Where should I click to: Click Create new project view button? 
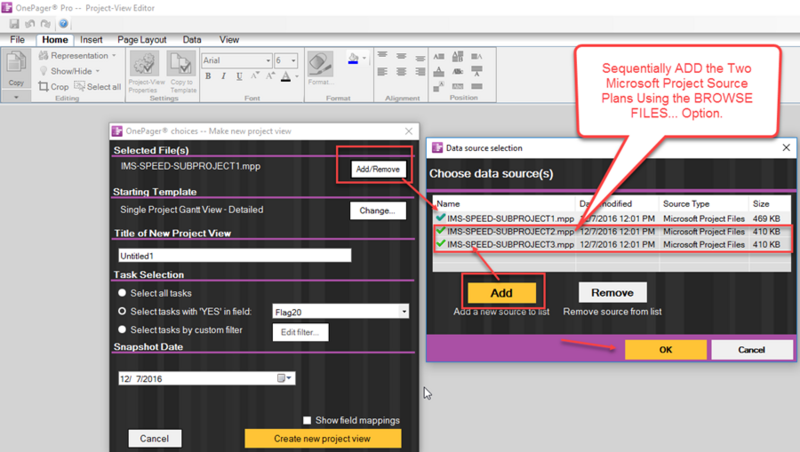(322, 439)
